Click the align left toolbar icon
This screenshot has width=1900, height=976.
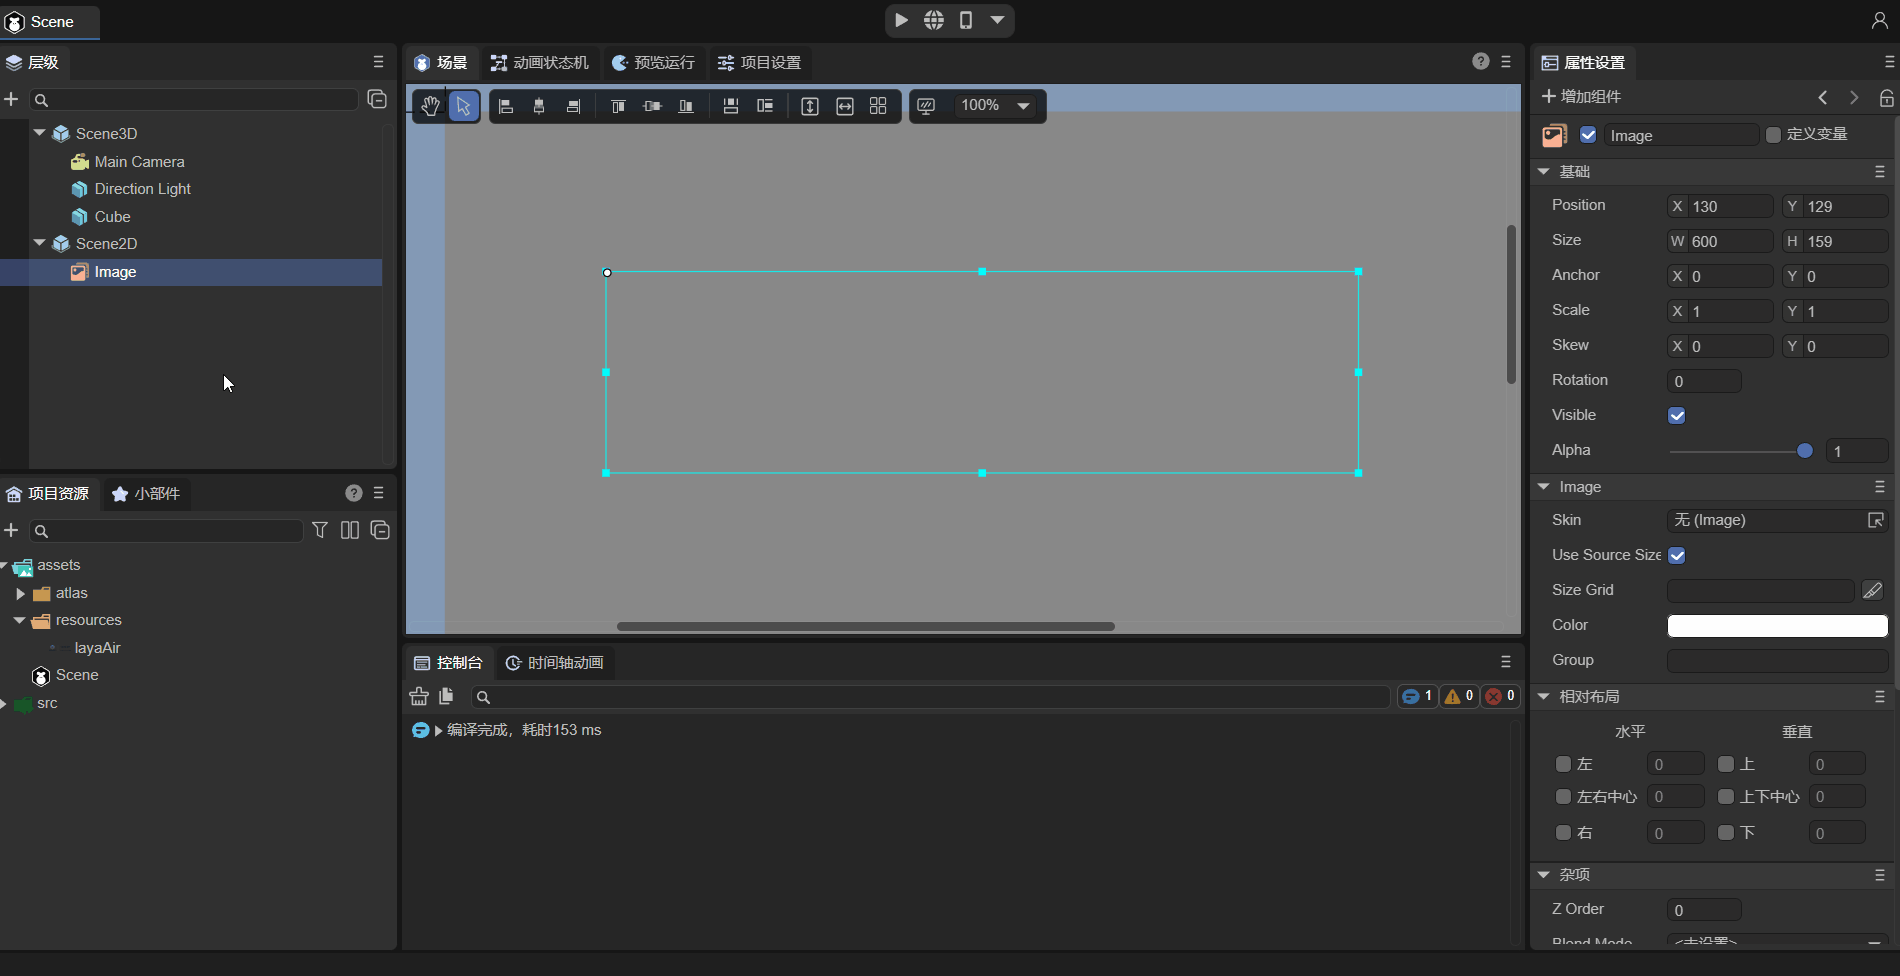pos(506,106)
